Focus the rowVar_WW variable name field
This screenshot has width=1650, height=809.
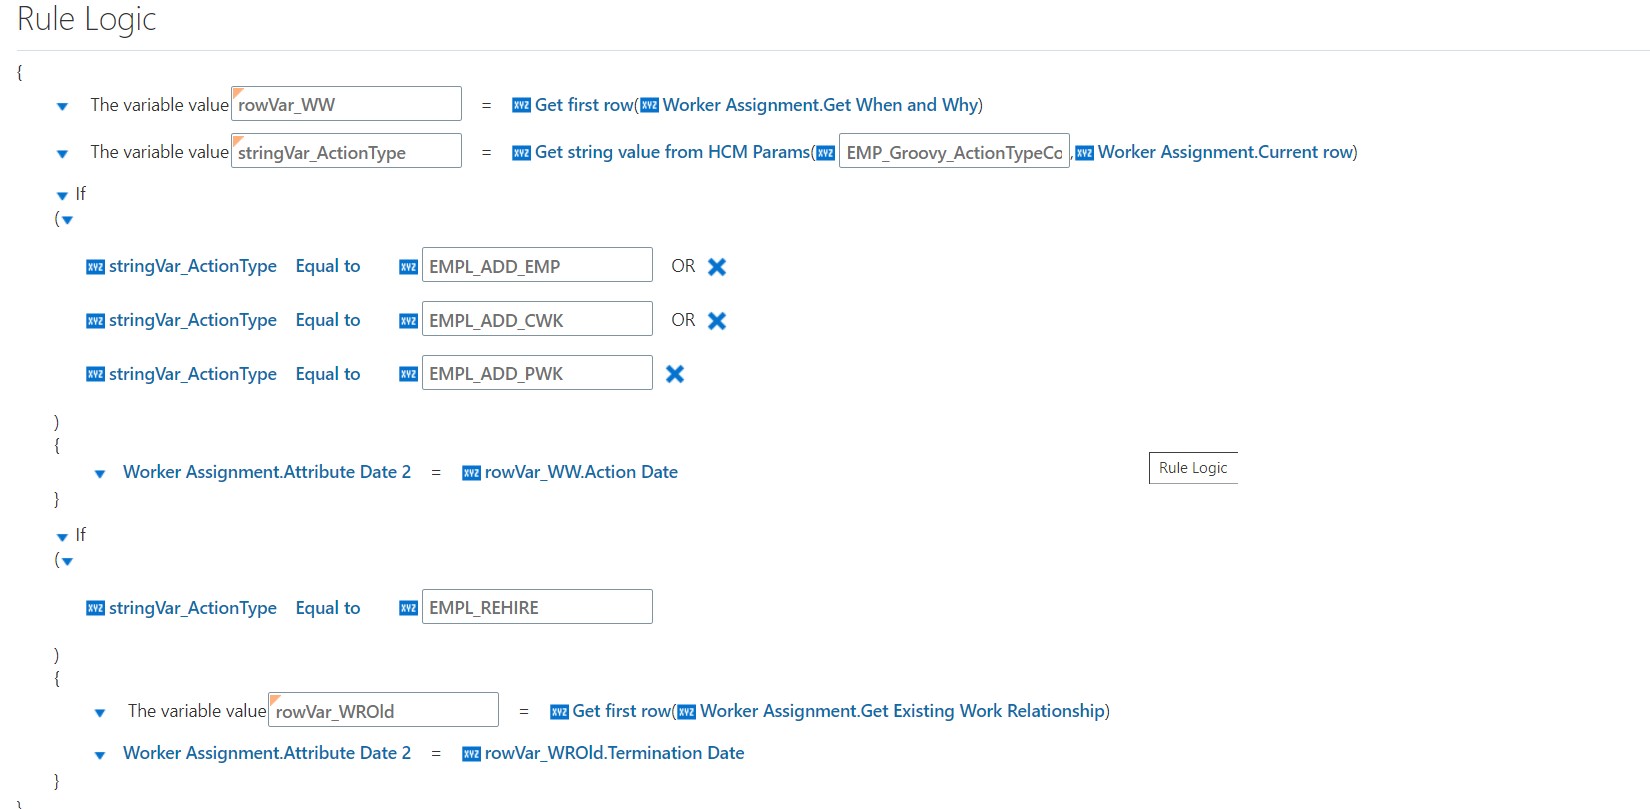(x=346, y=104)
